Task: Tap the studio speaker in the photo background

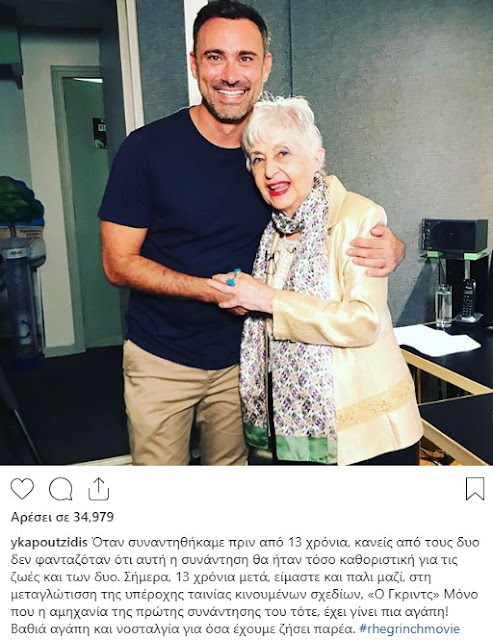Action: (x=455, y=236)
